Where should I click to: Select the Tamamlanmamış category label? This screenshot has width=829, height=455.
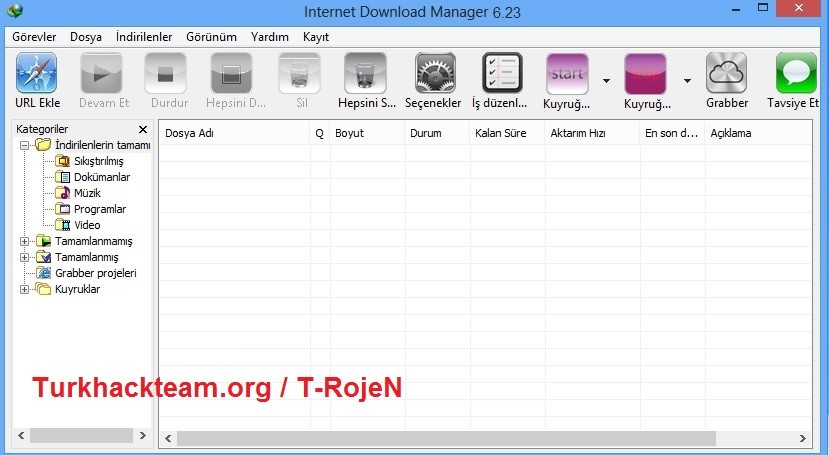pos(94,241)
